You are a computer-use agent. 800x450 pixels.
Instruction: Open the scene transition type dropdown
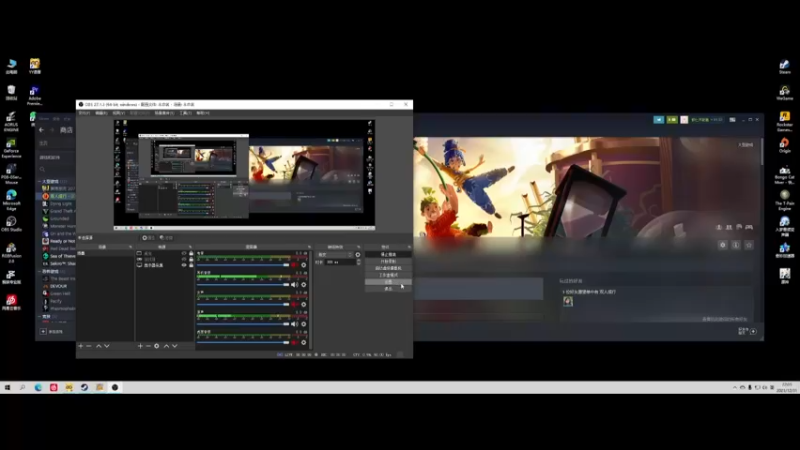pyautogui.click(x=334, y=255)
